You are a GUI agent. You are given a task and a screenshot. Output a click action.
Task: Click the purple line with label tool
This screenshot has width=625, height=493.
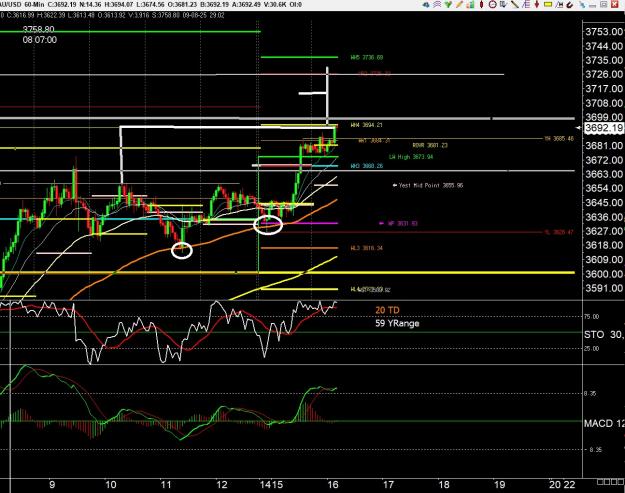[559, 5]
